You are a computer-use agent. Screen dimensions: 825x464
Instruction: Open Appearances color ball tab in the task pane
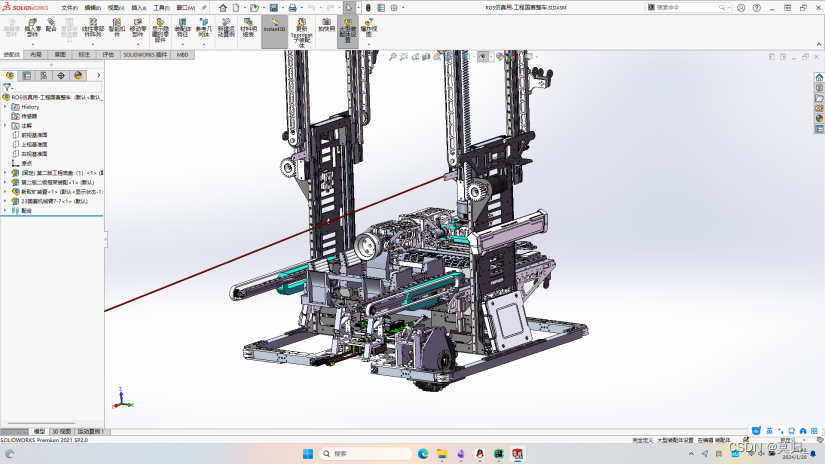pyautogui.click(x=819, y=118)
